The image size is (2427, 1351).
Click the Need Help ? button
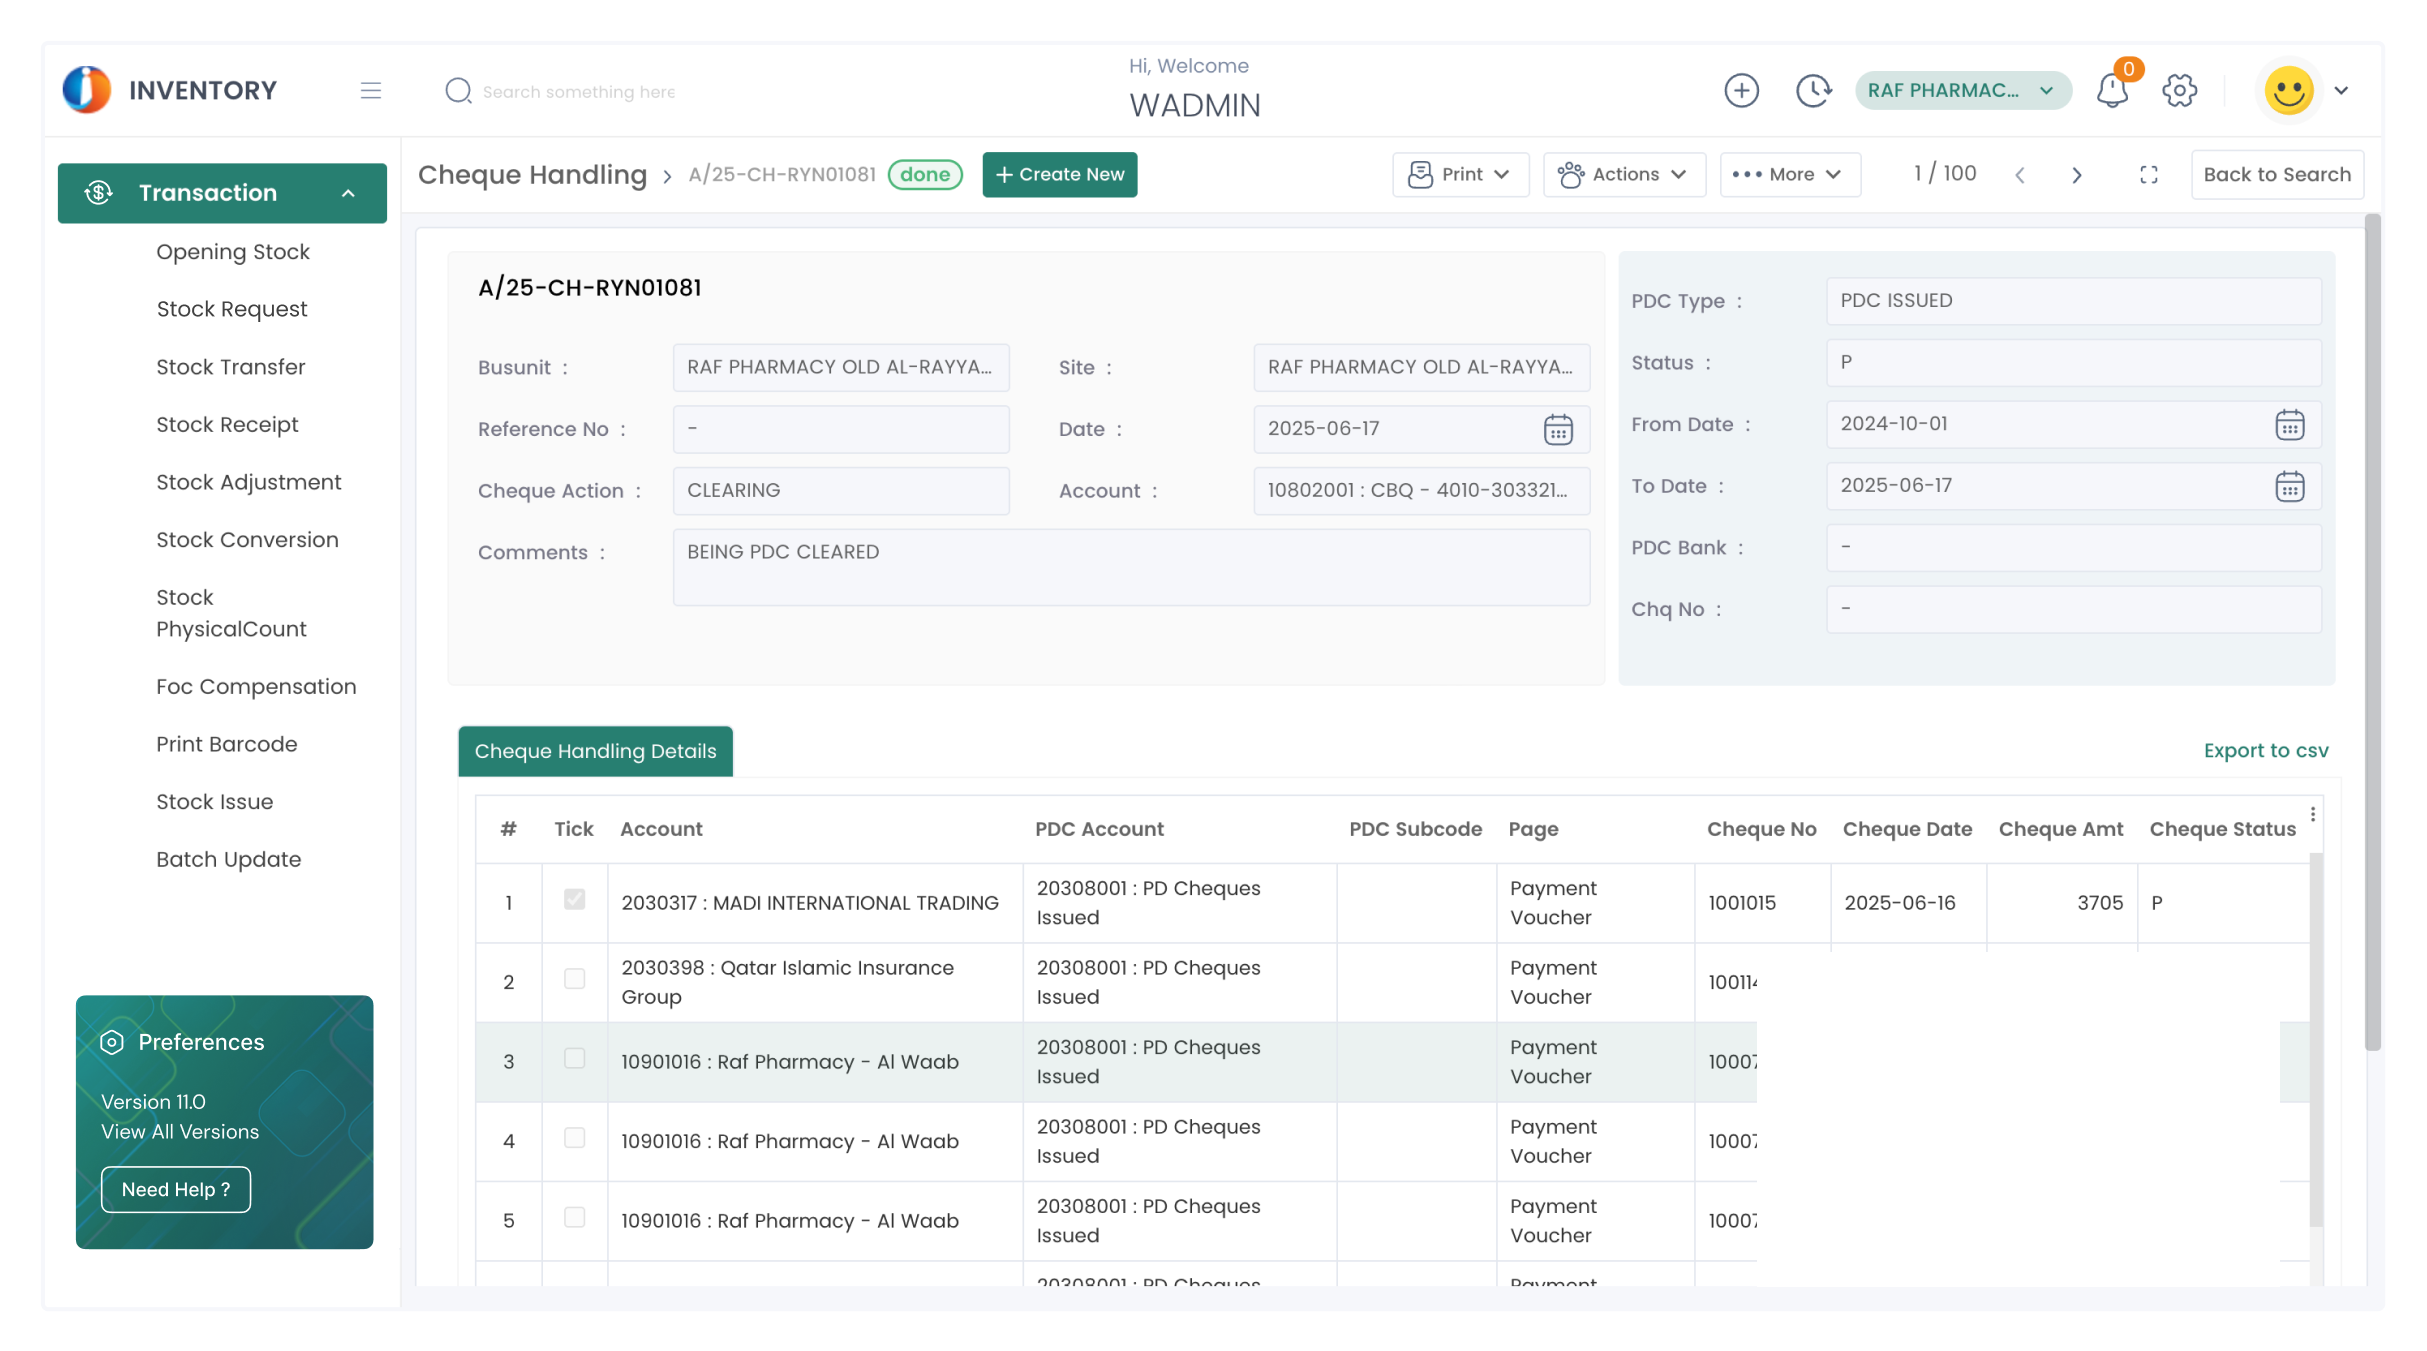point(176,1190)
